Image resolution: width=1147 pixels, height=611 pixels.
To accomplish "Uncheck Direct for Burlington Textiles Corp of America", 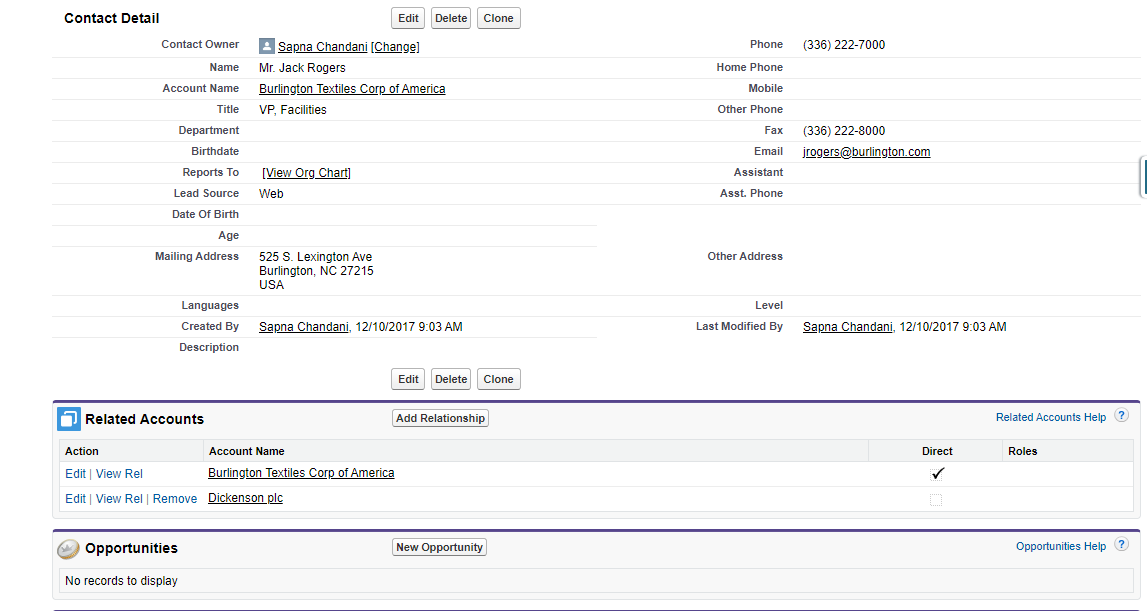I will coord(936,473).
